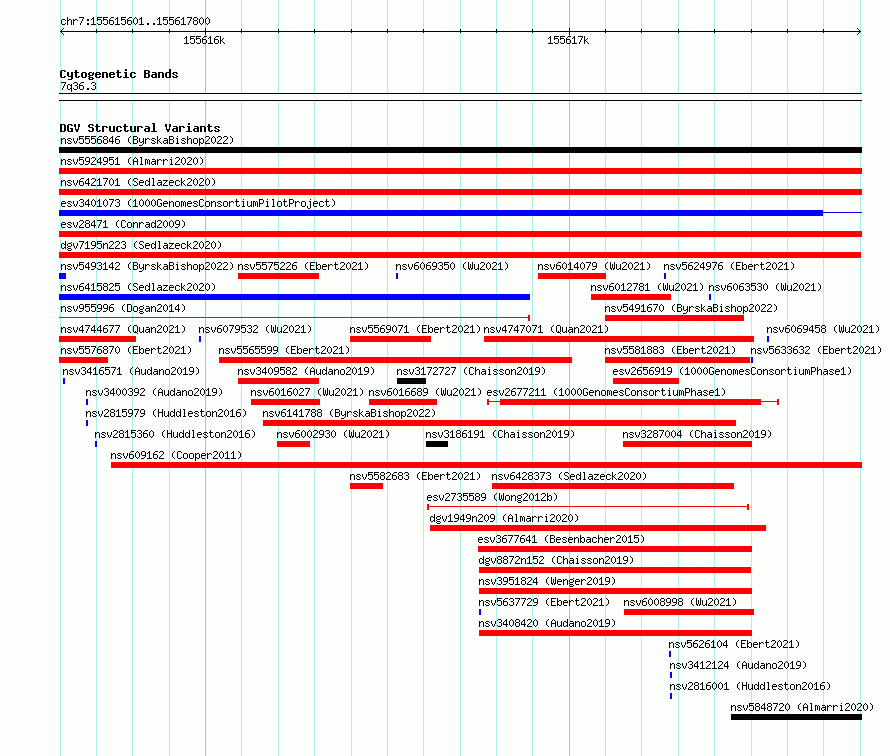The height and width of the screenshot is (756, 890).
Task: Open nsv5637729 (Ebert2021) label
Action: click(x=544, y=602)
